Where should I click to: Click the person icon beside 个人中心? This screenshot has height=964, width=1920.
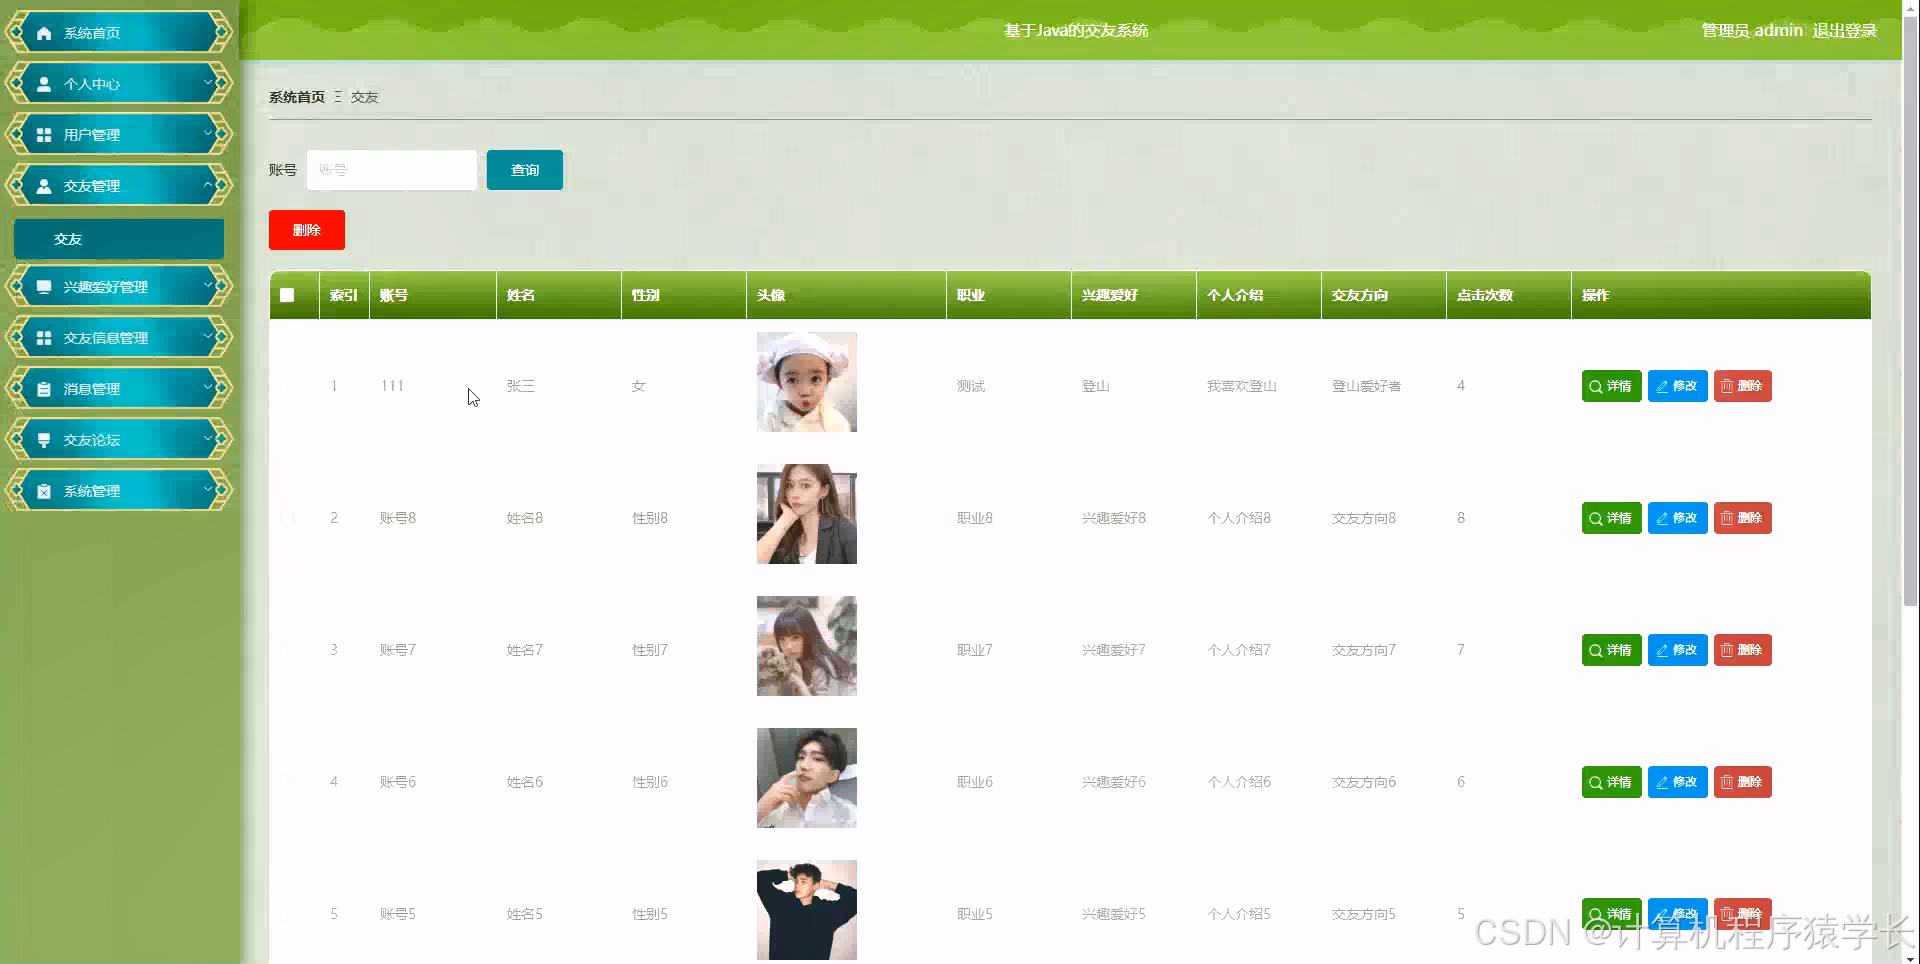click(44, 84)
